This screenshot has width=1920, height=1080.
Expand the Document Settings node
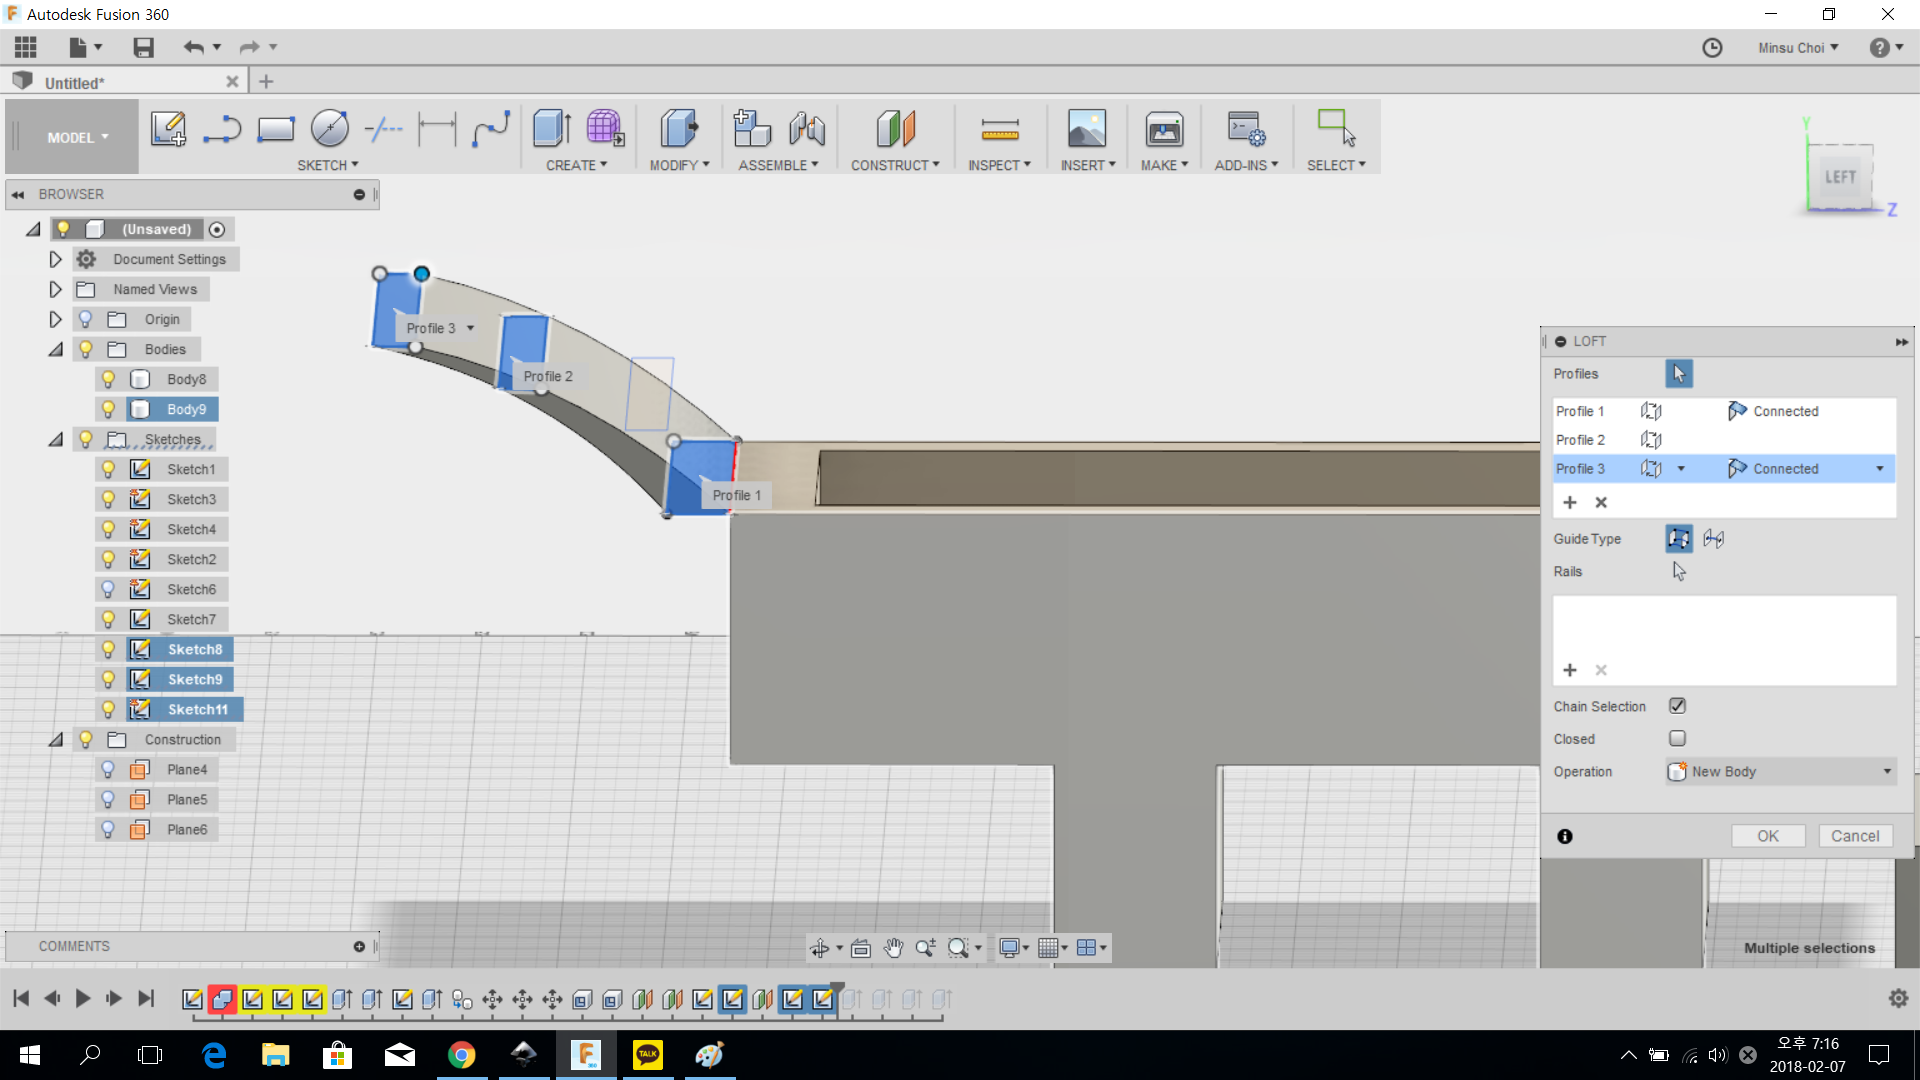pyautogui.click(x=56, y=259)
